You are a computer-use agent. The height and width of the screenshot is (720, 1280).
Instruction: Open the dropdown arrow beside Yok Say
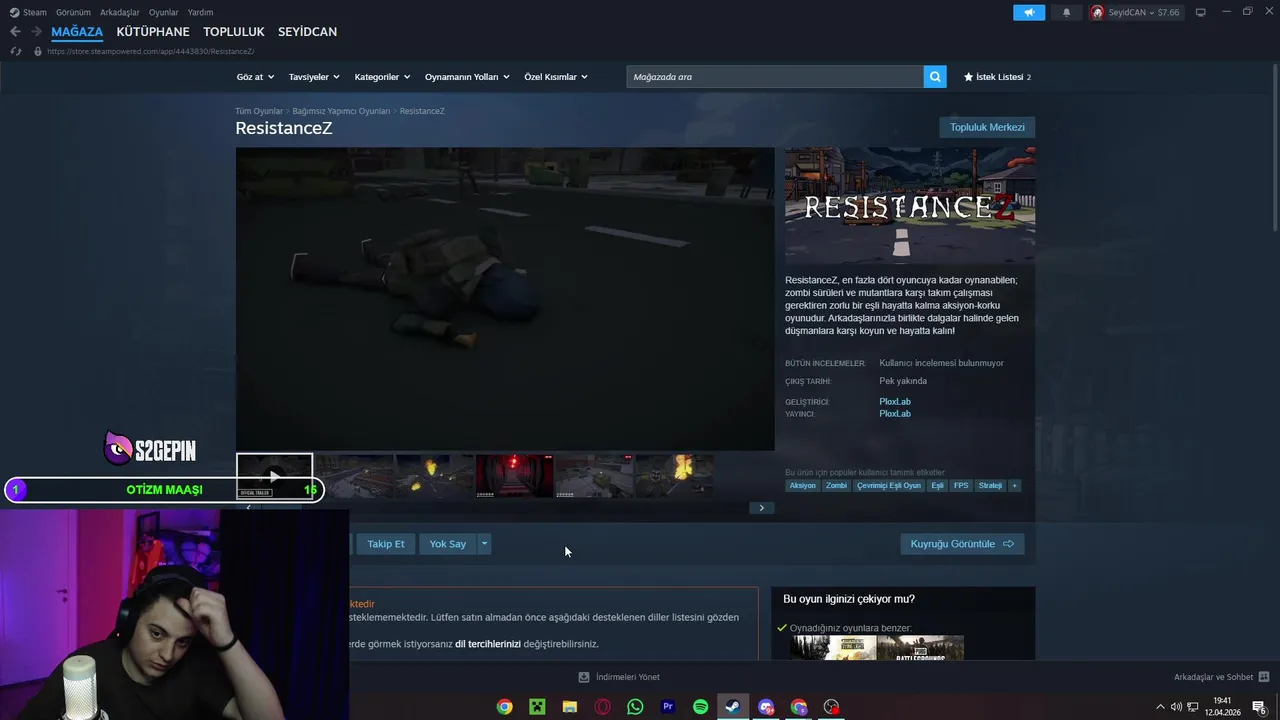(x=484, y=544)
